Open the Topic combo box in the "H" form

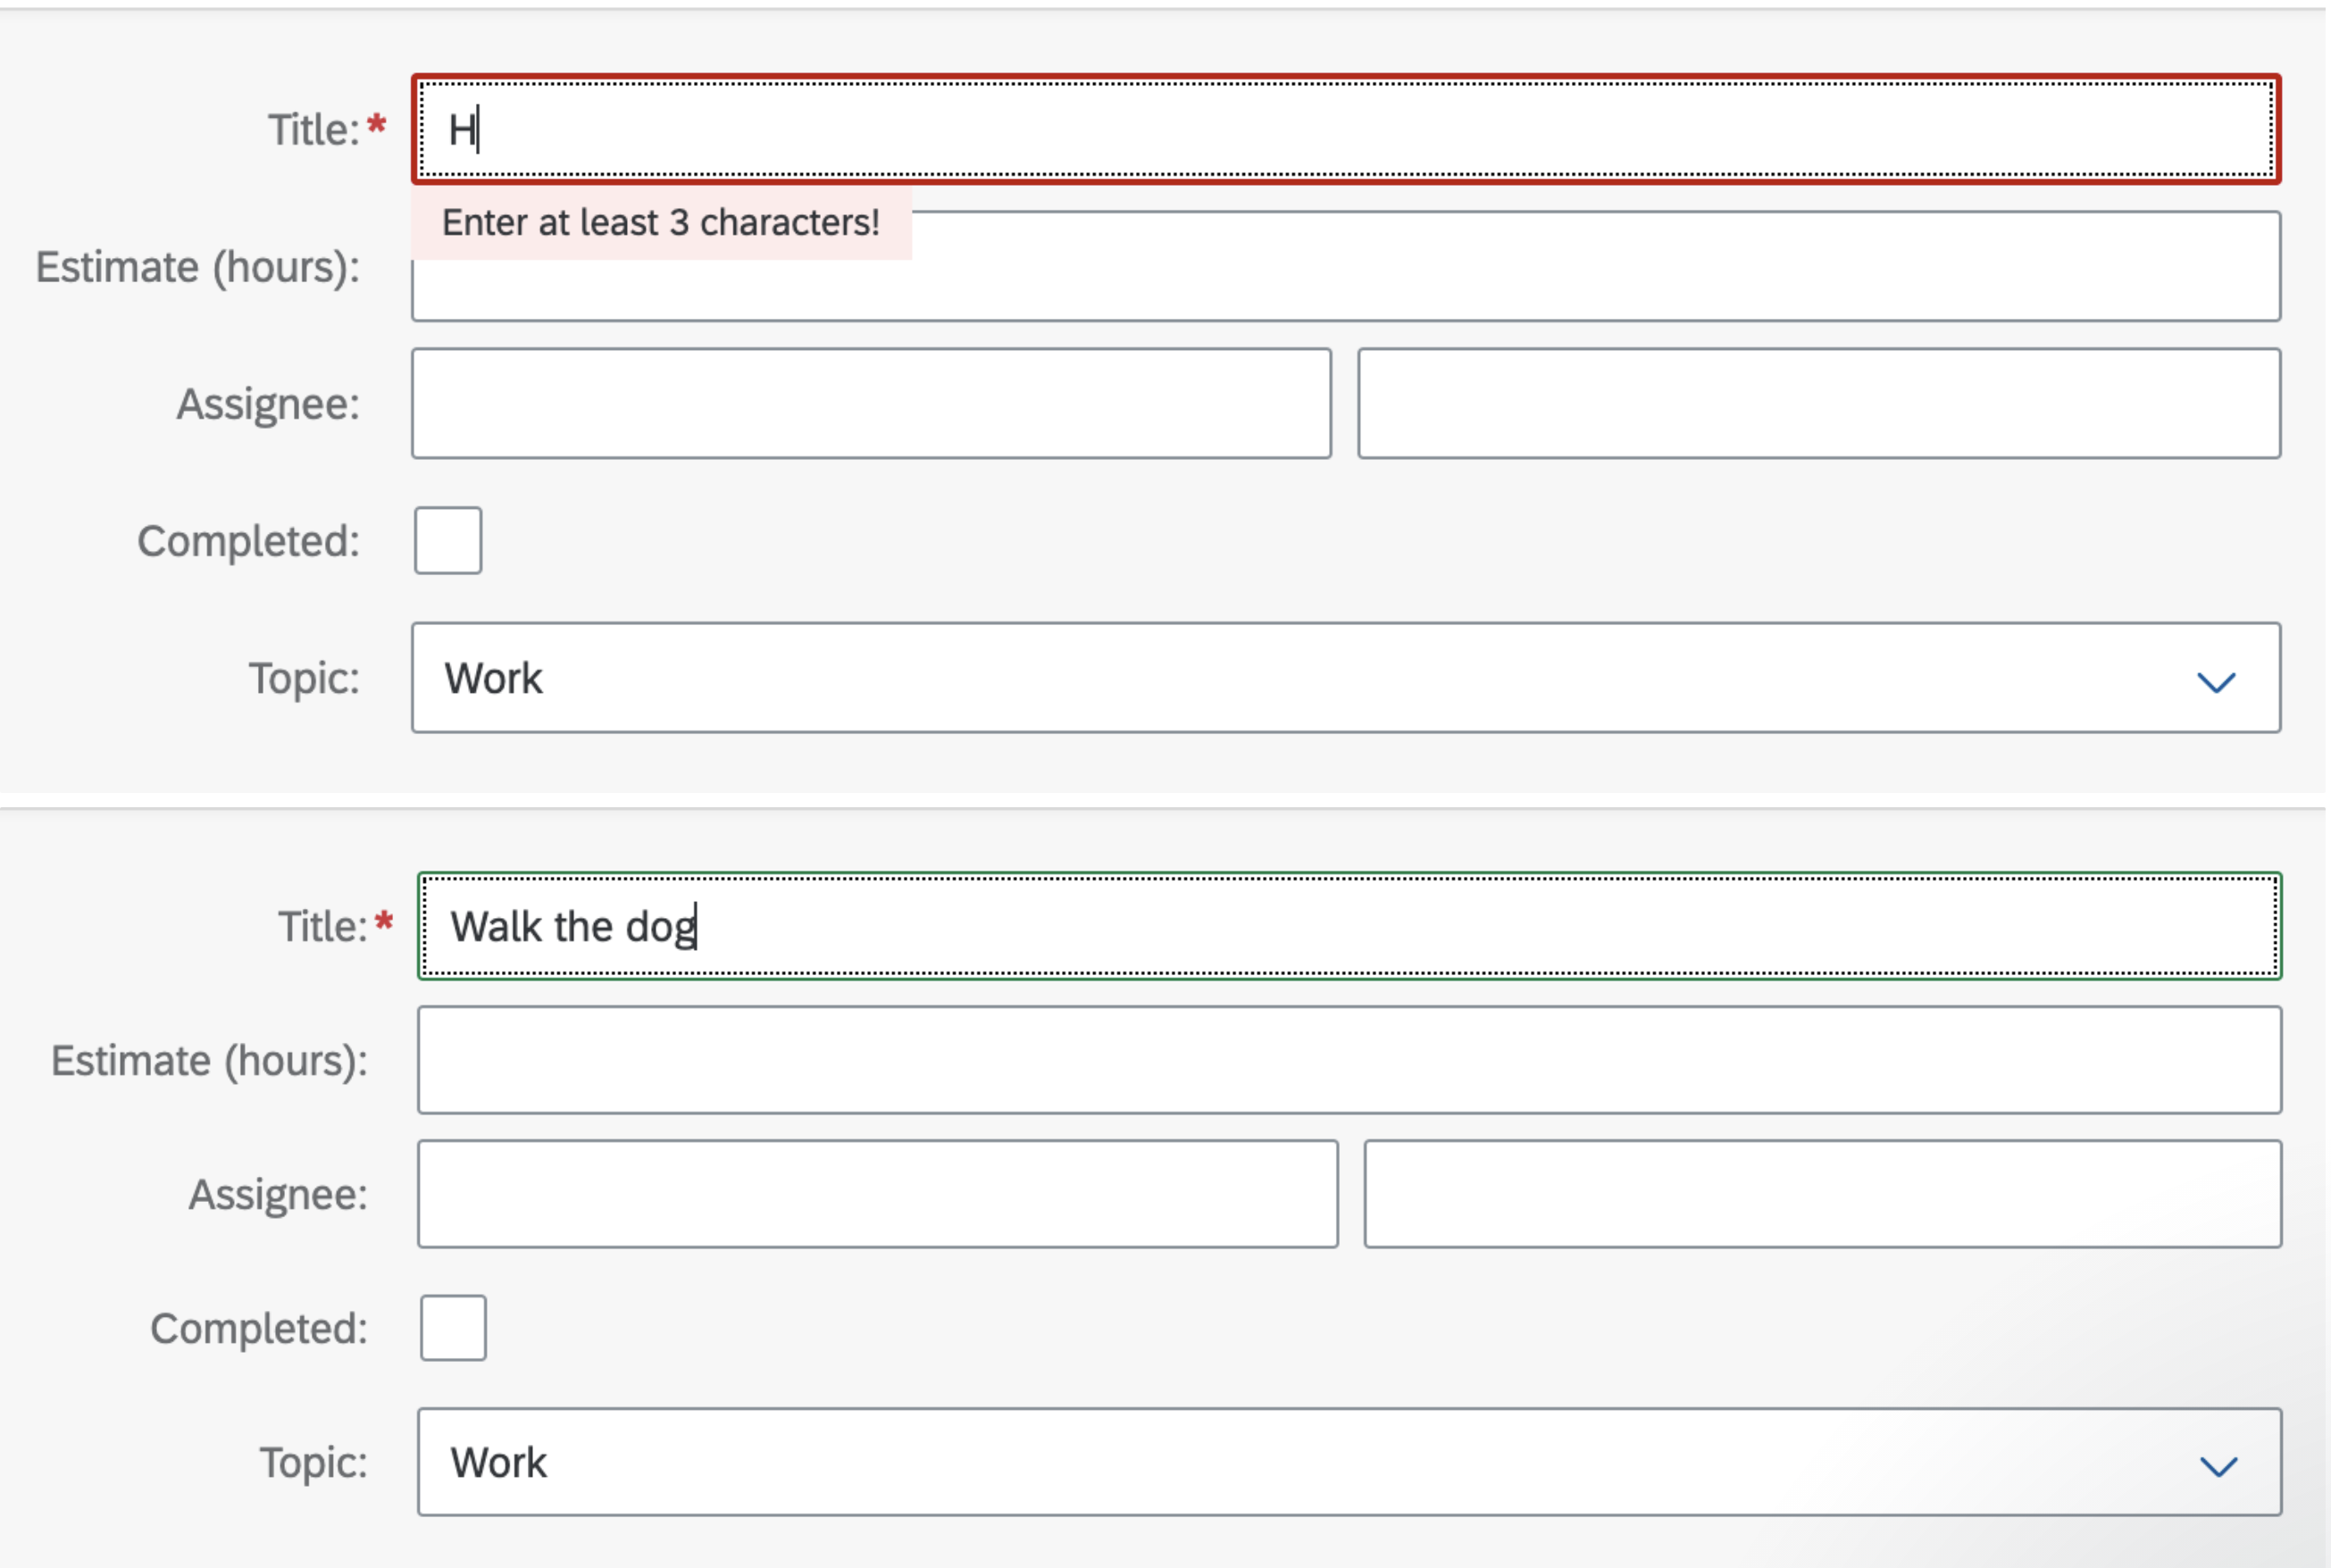[x=1300, y=678]
